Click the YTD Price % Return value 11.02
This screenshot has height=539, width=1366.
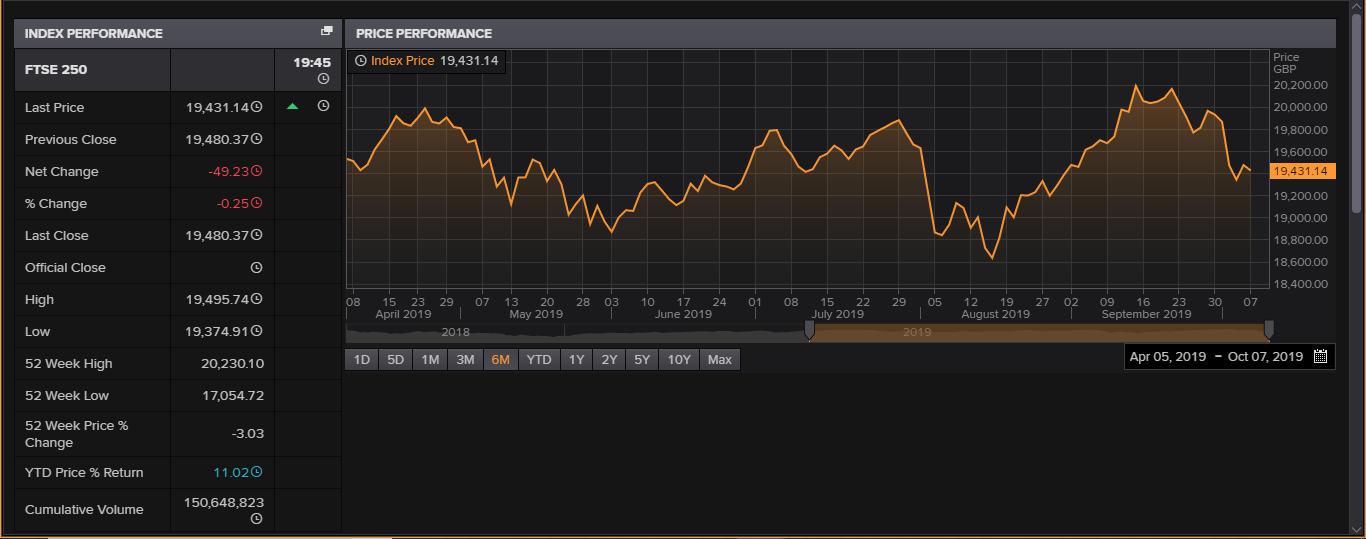pos(231,472)
